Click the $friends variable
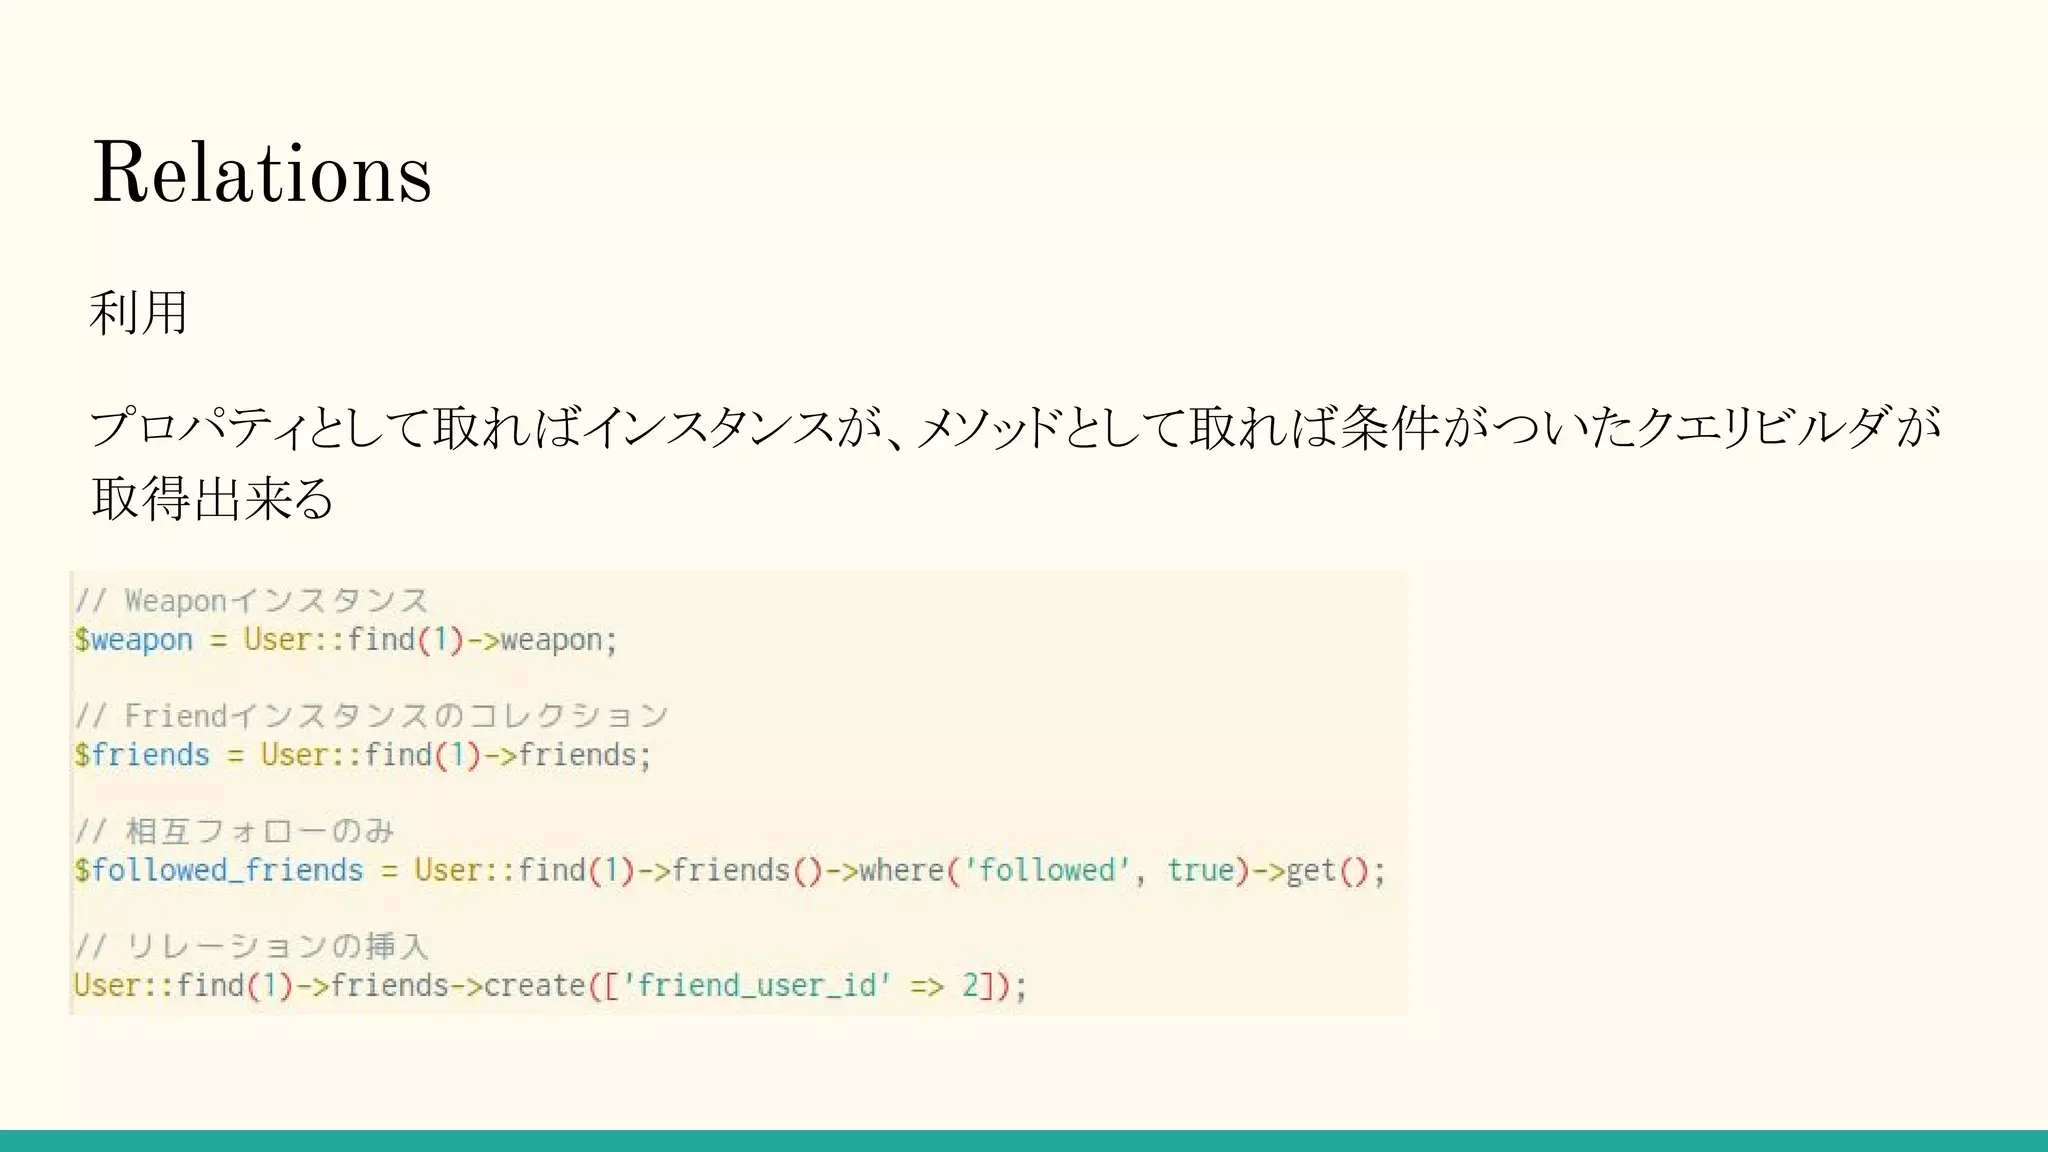2048x1152 pixels. tap(142, 755)
